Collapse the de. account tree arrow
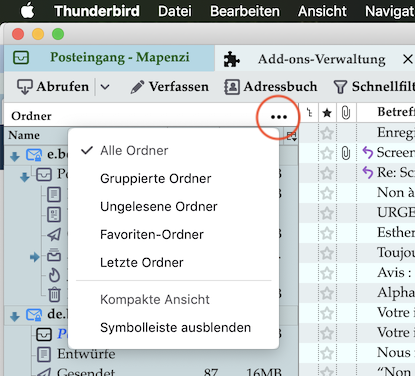This screenshot has height=376, width=415. pos(14,316)
